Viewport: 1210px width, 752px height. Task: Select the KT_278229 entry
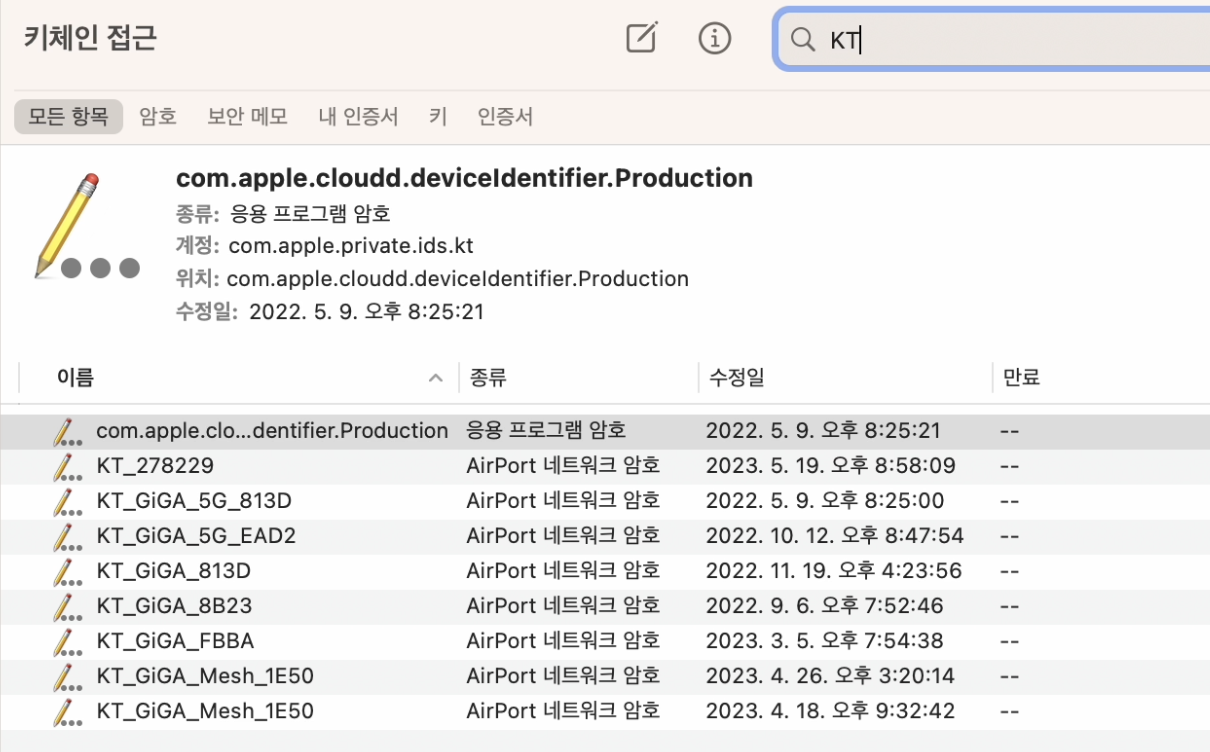pyautogui.click(x=605, y=466)
